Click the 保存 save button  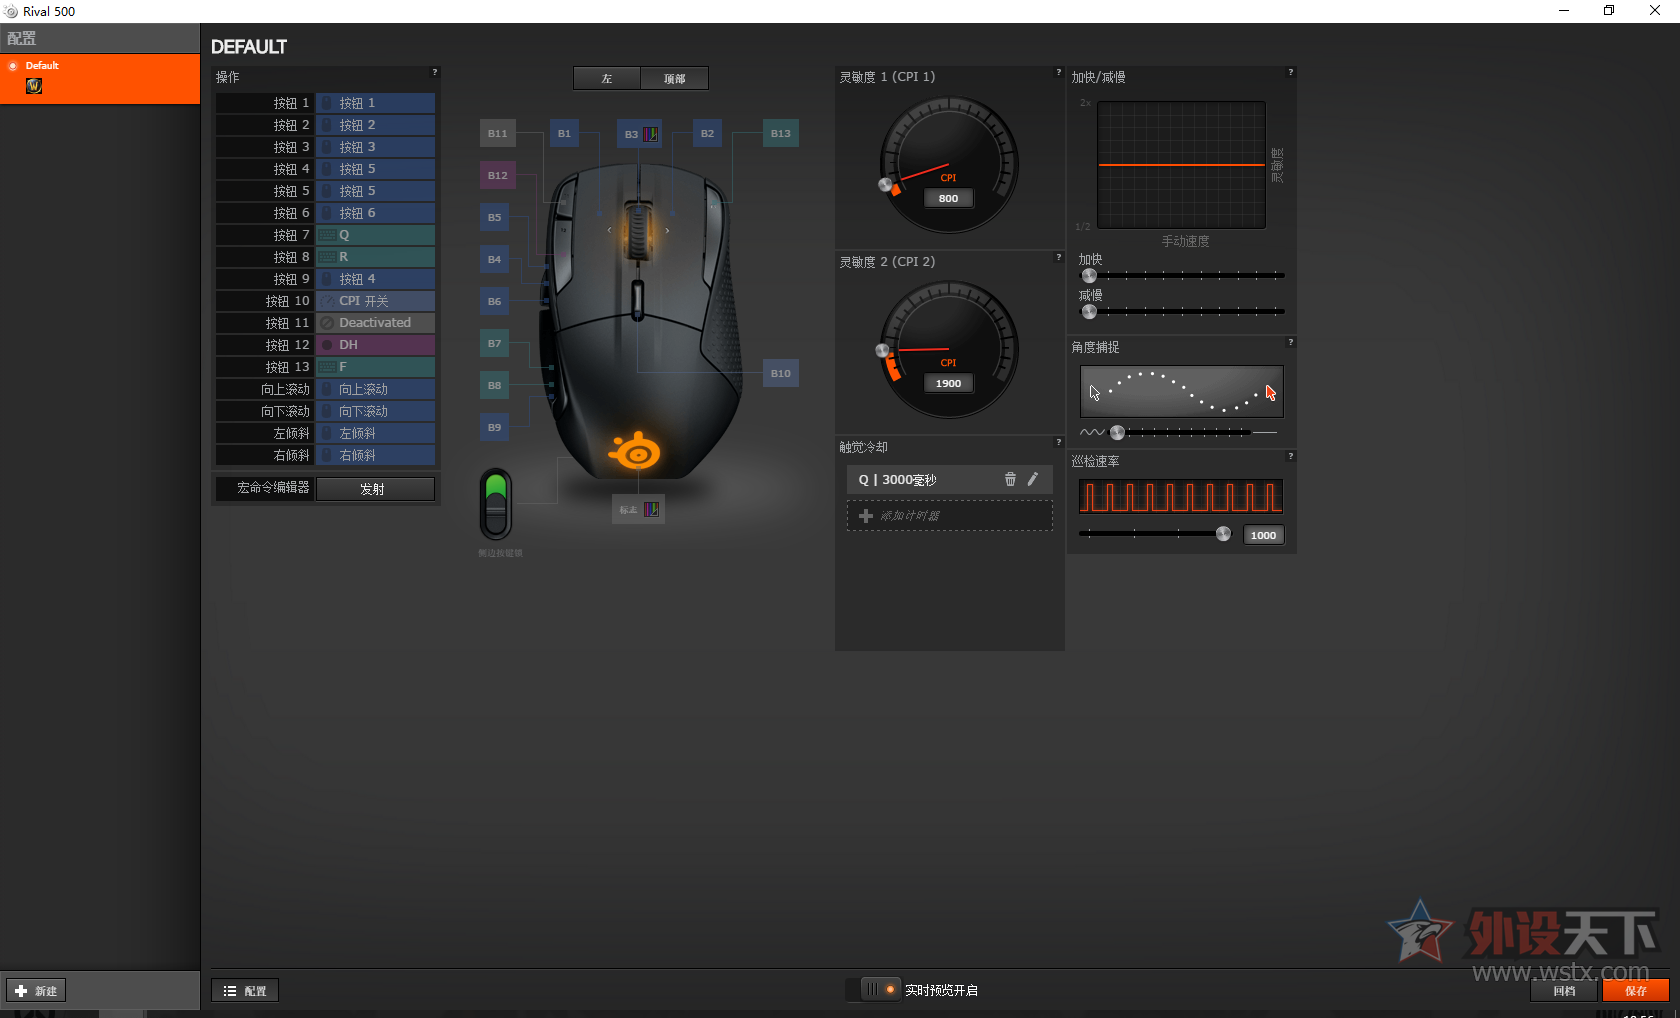(x=1636, y=991)
